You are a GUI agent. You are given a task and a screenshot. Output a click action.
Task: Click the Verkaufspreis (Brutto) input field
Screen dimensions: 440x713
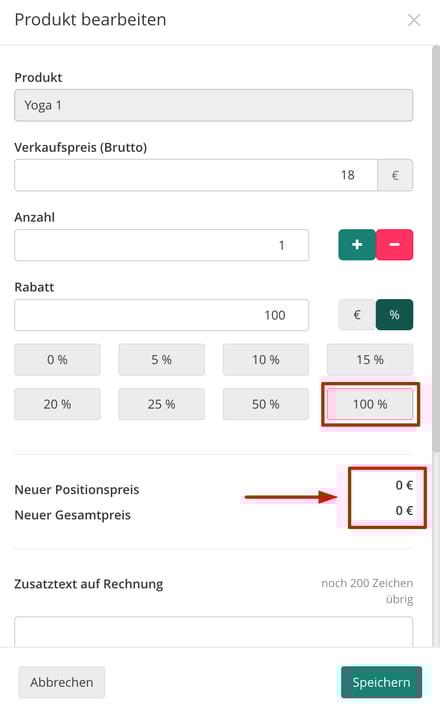click(x=196, y=175)
